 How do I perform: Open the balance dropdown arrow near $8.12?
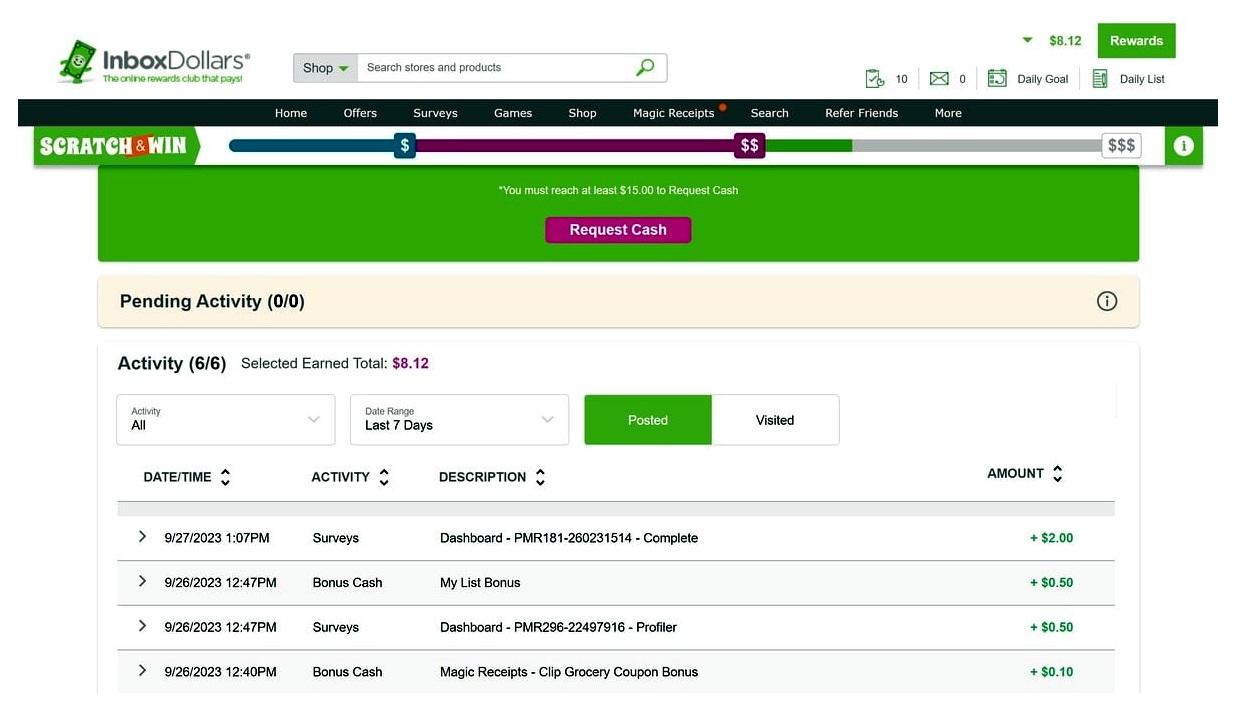click(1027, 41)
